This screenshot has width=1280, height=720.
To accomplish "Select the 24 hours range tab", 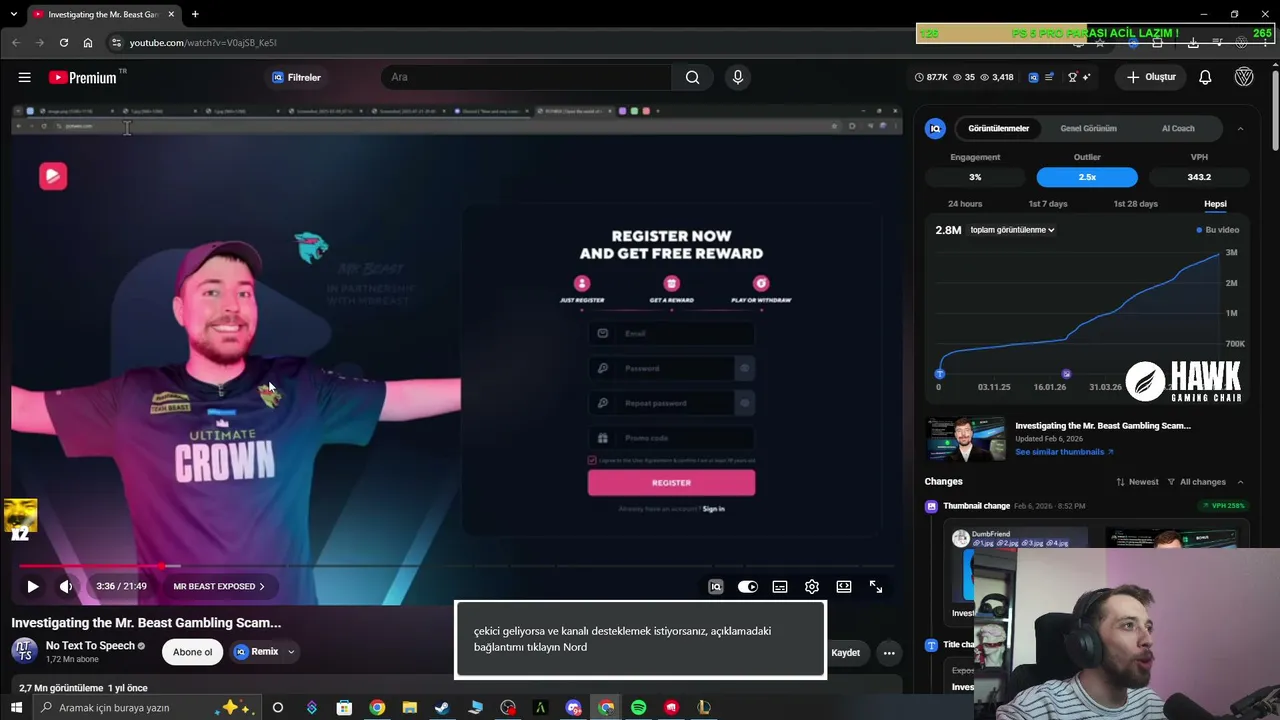I will click(965, 204).
